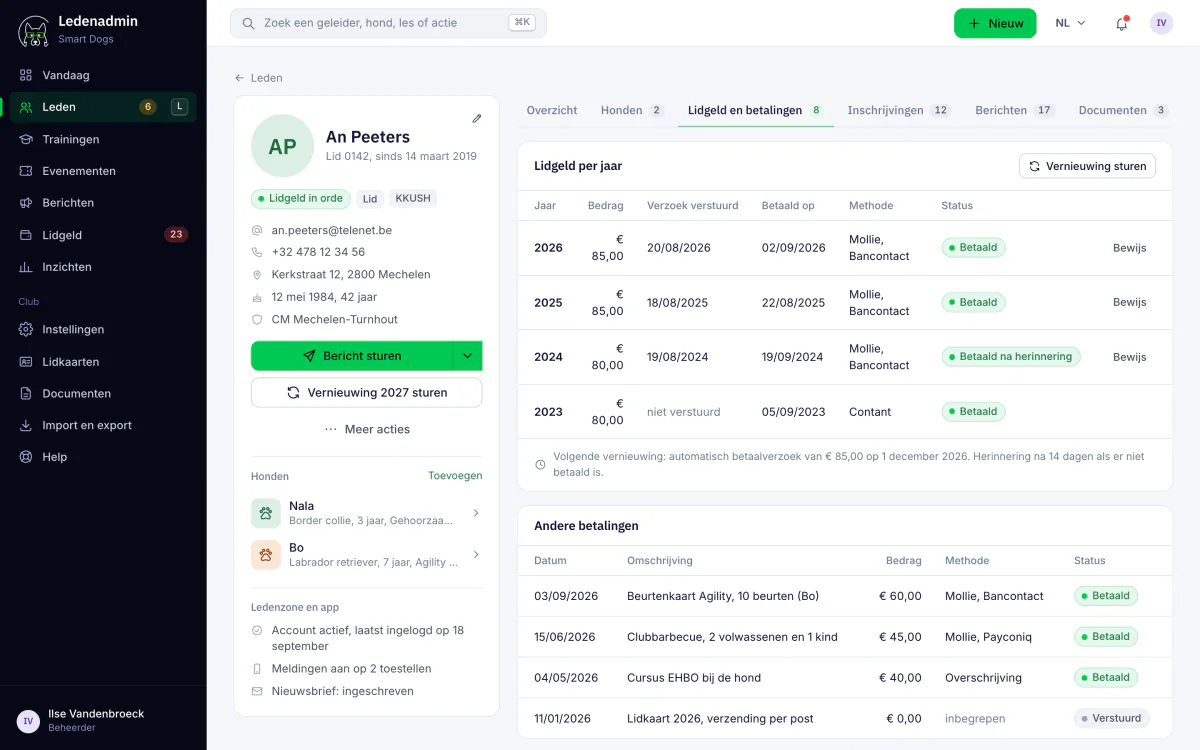Click the Vernieuwing sturen button
Viewport: 1200px width, 750px height.
click(1087, 166)
